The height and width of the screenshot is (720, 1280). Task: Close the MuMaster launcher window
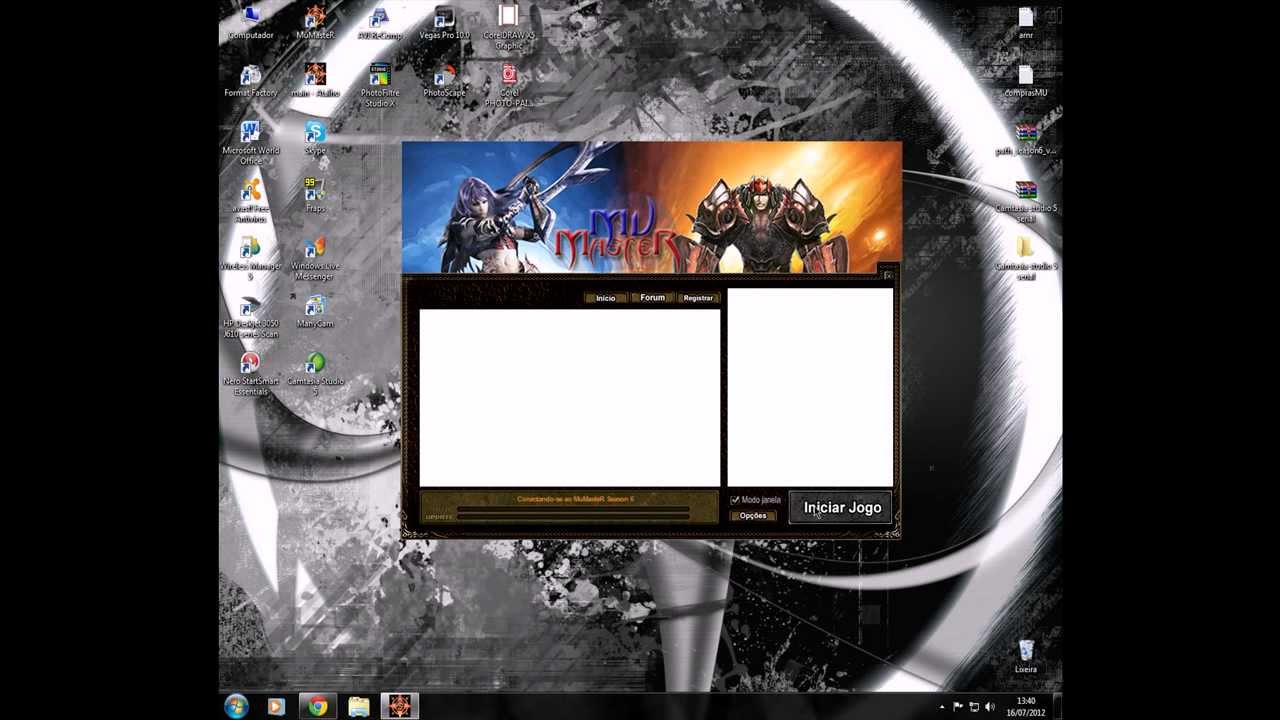(x=887, y=275)
